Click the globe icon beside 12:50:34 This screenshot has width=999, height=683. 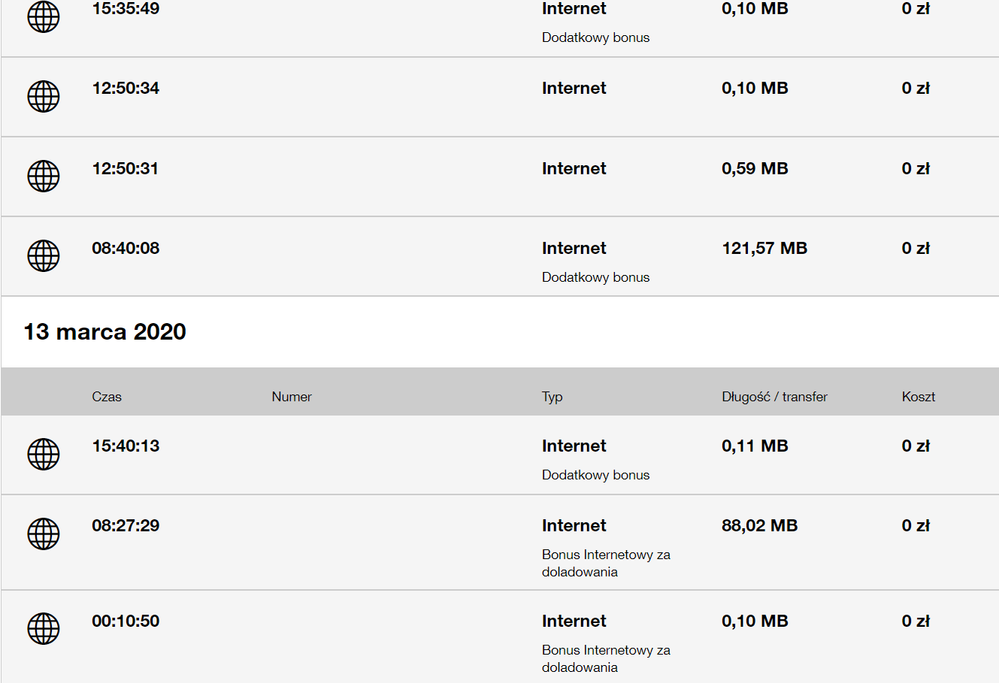tap(43, 96)
